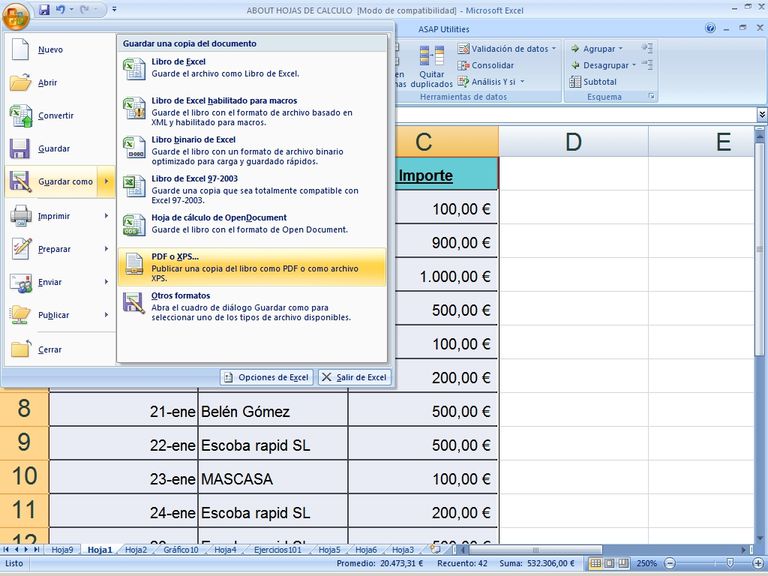
Task: Click the Opciones de Excel button
Action: click(x=266, y=377)
